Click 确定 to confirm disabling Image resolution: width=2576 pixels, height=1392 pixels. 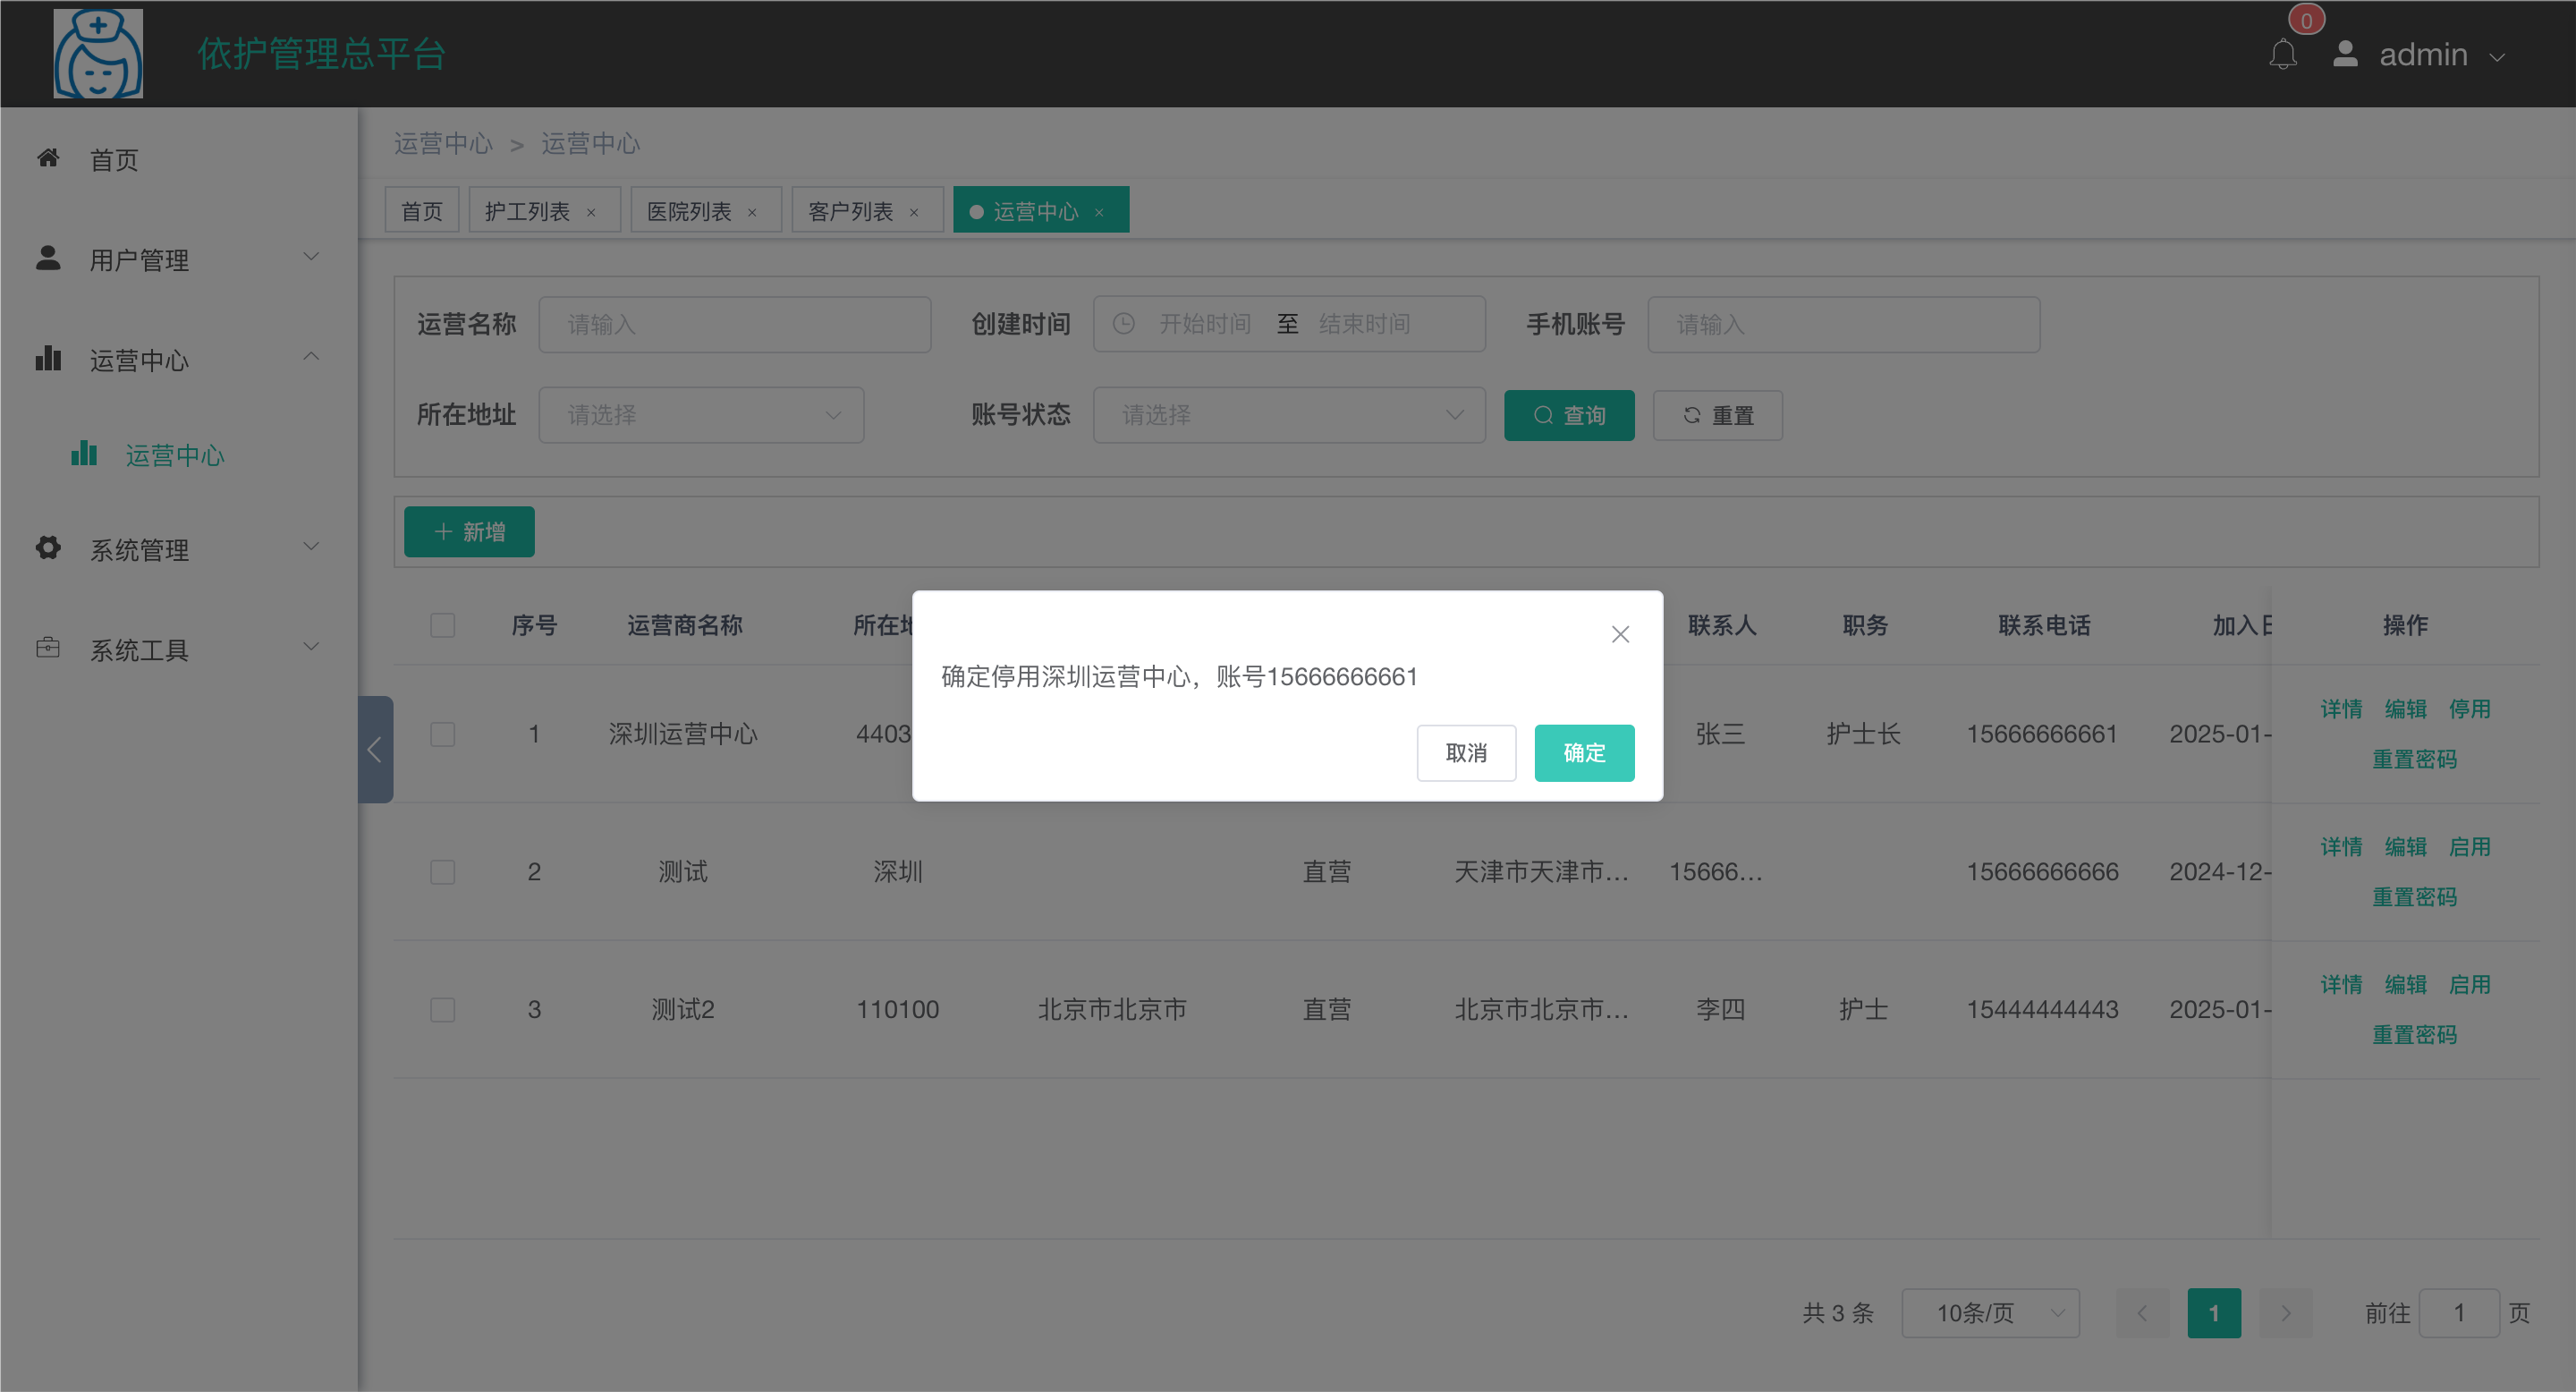point(1584,753)
